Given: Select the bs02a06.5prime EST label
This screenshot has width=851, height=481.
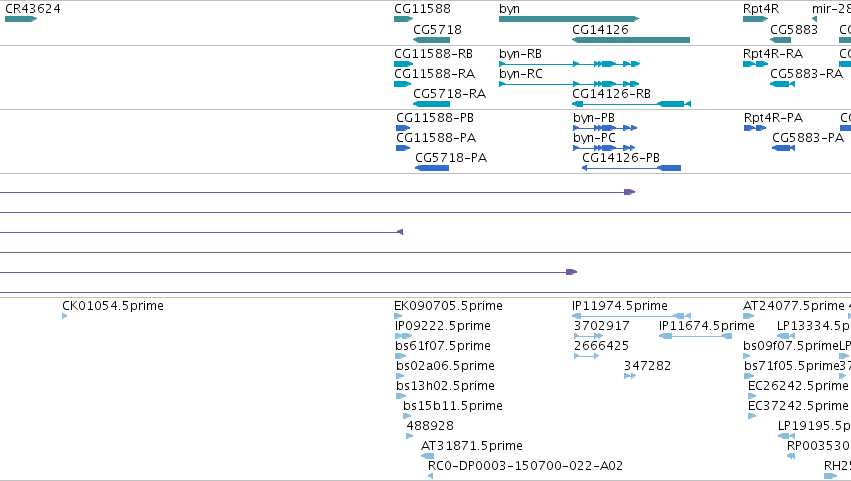Looking at the screenshot, I should click(x=446, y=366).
